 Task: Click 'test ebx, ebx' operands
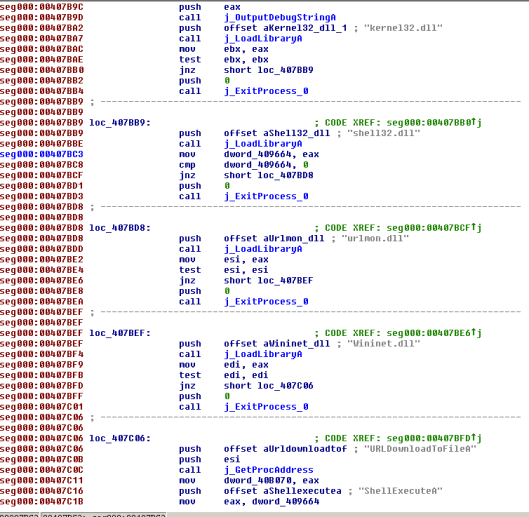point(246,59)
